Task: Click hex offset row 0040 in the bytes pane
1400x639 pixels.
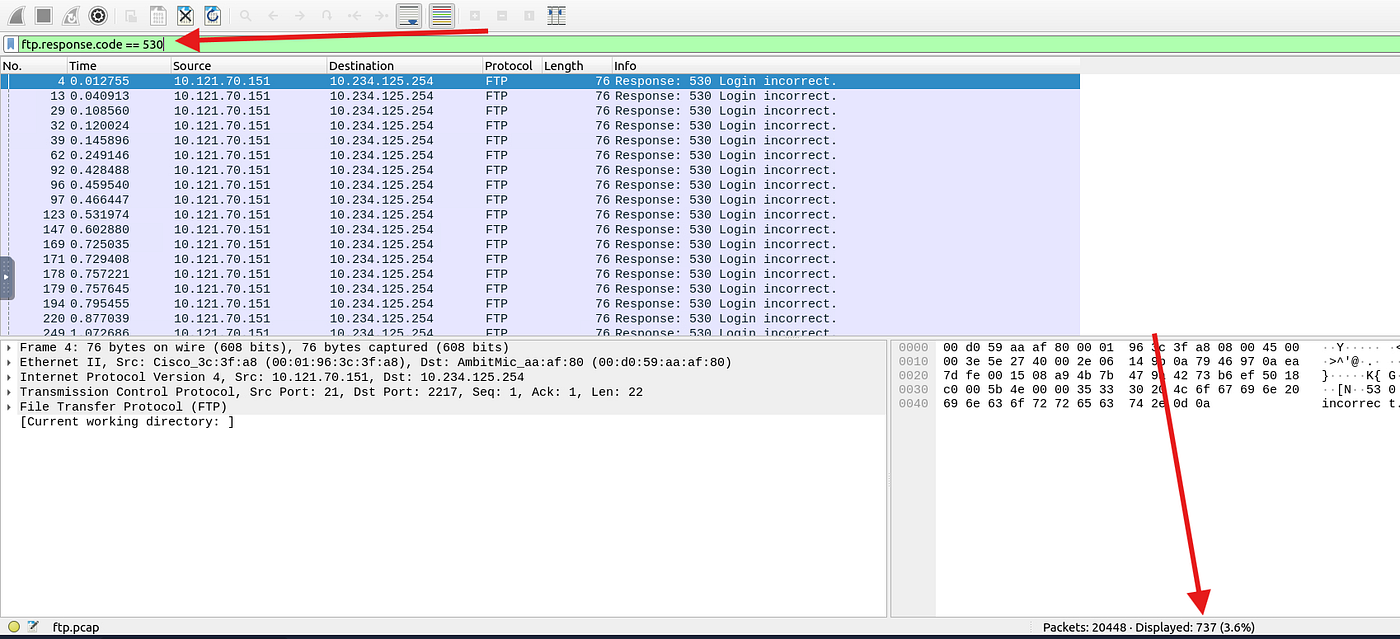Action: 913,404
